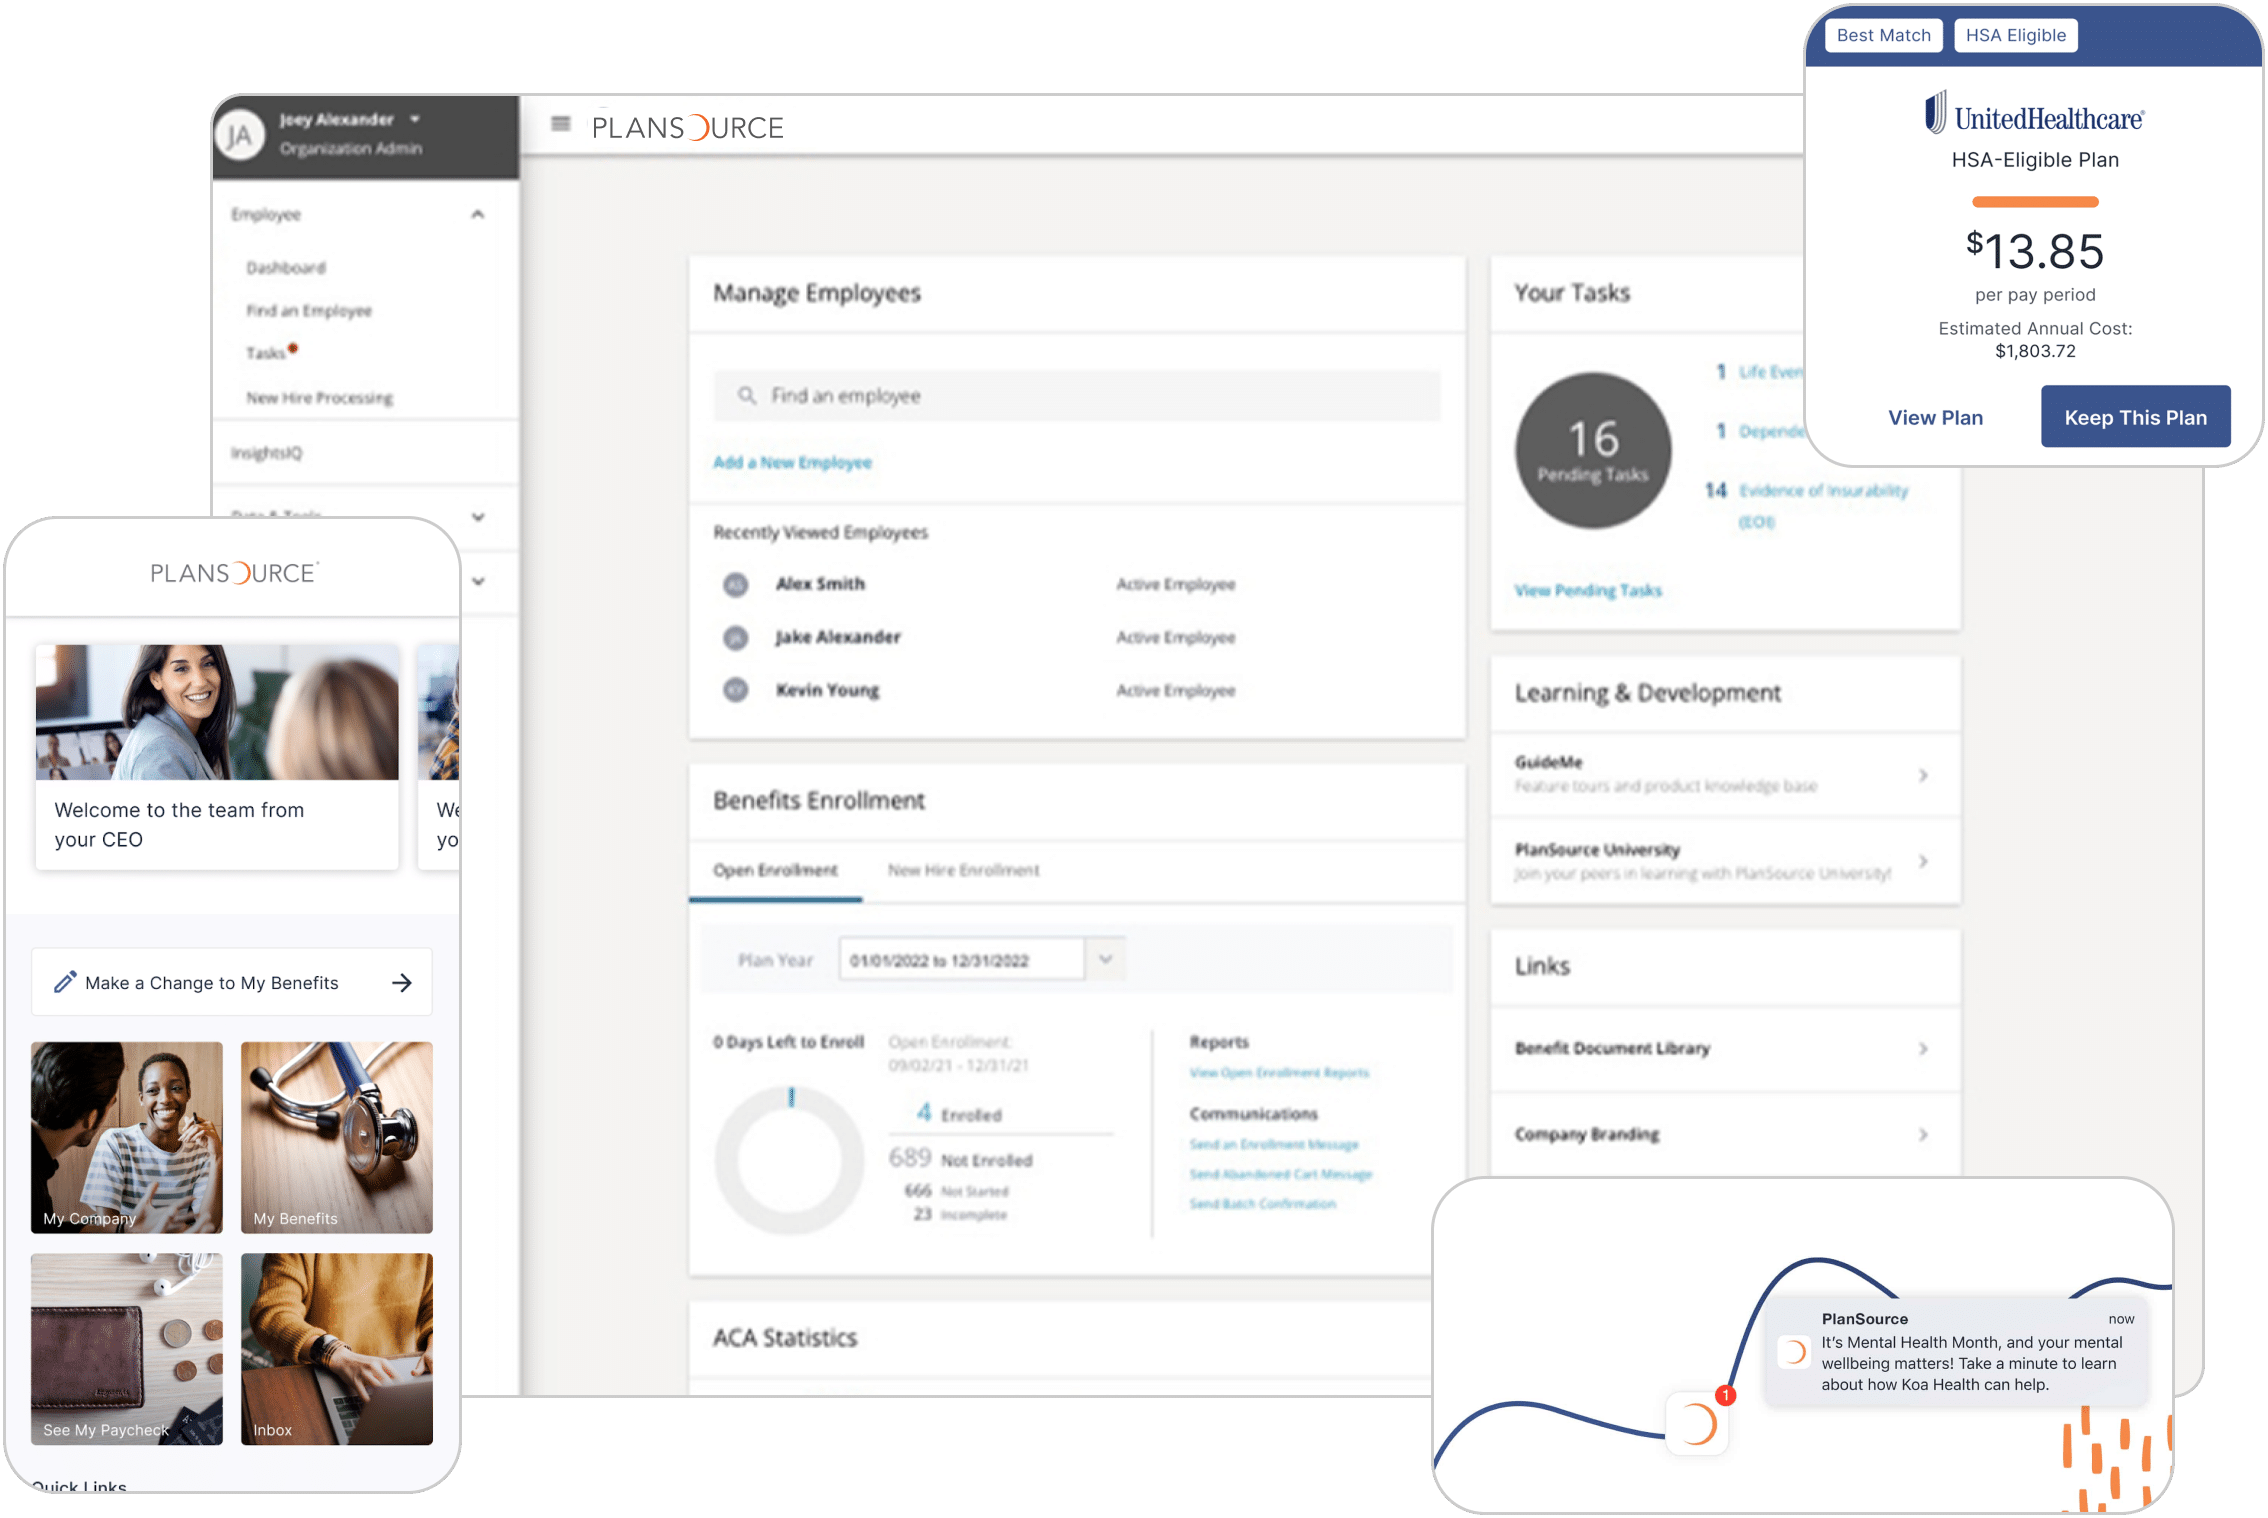Go to New Hire Processing
The height and width of the screenshot is (1518, 2268).
point(320,398)
